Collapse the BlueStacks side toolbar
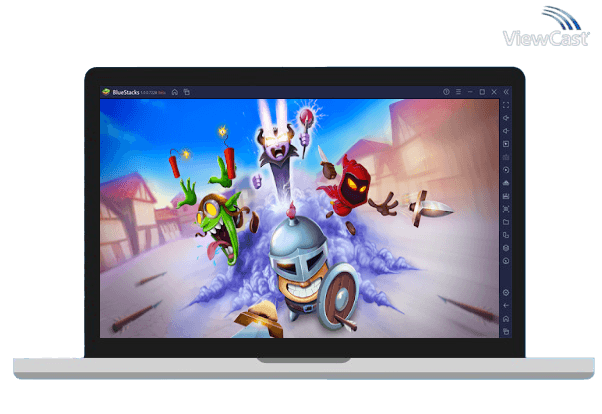Viewport: 602px width, 414px height. pos(506,92)
